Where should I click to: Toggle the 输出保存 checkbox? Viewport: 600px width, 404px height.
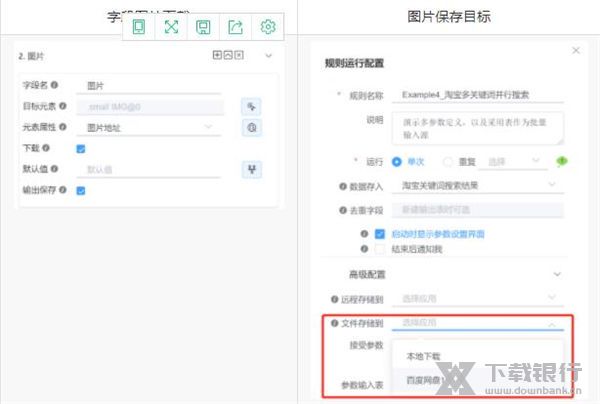point(81,190)
